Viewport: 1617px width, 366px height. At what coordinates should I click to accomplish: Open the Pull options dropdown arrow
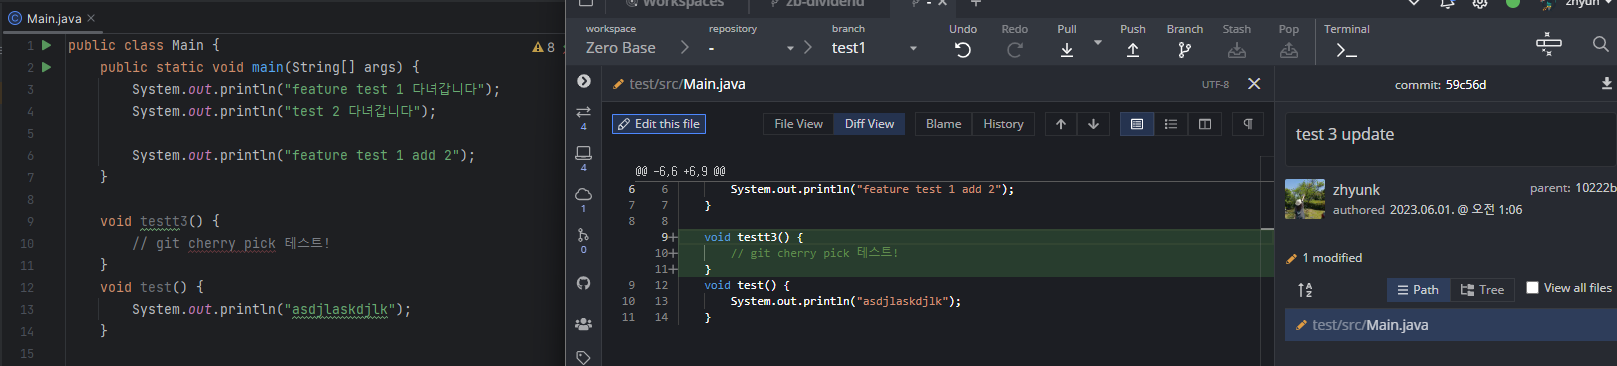1098,43
